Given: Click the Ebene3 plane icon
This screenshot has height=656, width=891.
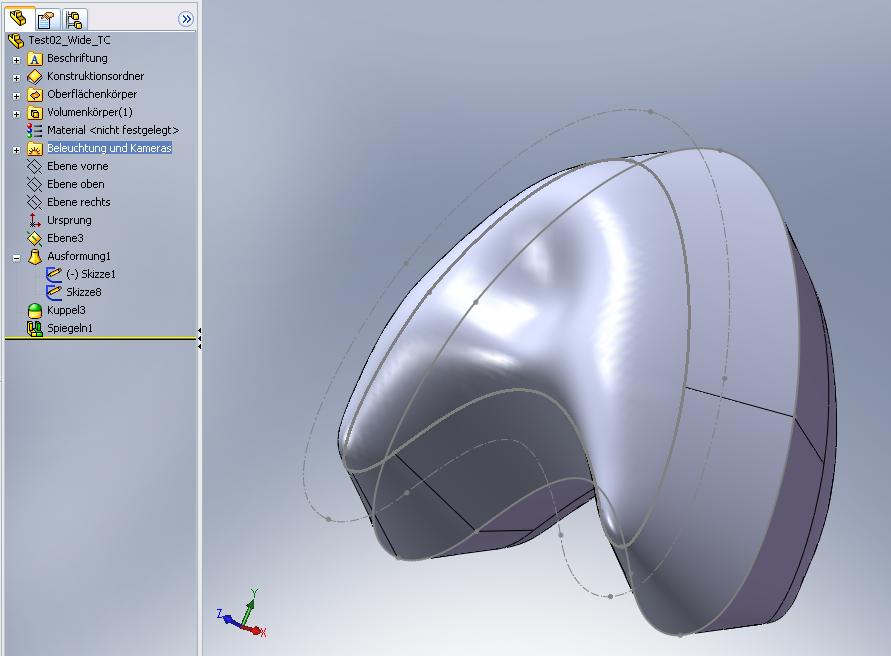Looking at the screenshot, I should [35, 238].
